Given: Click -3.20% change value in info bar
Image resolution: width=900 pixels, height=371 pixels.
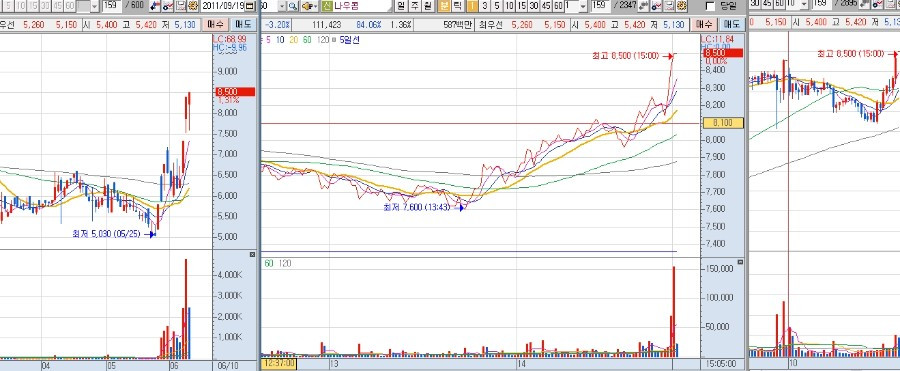Looking at the screenshot, I should click(x=276, y=25).
